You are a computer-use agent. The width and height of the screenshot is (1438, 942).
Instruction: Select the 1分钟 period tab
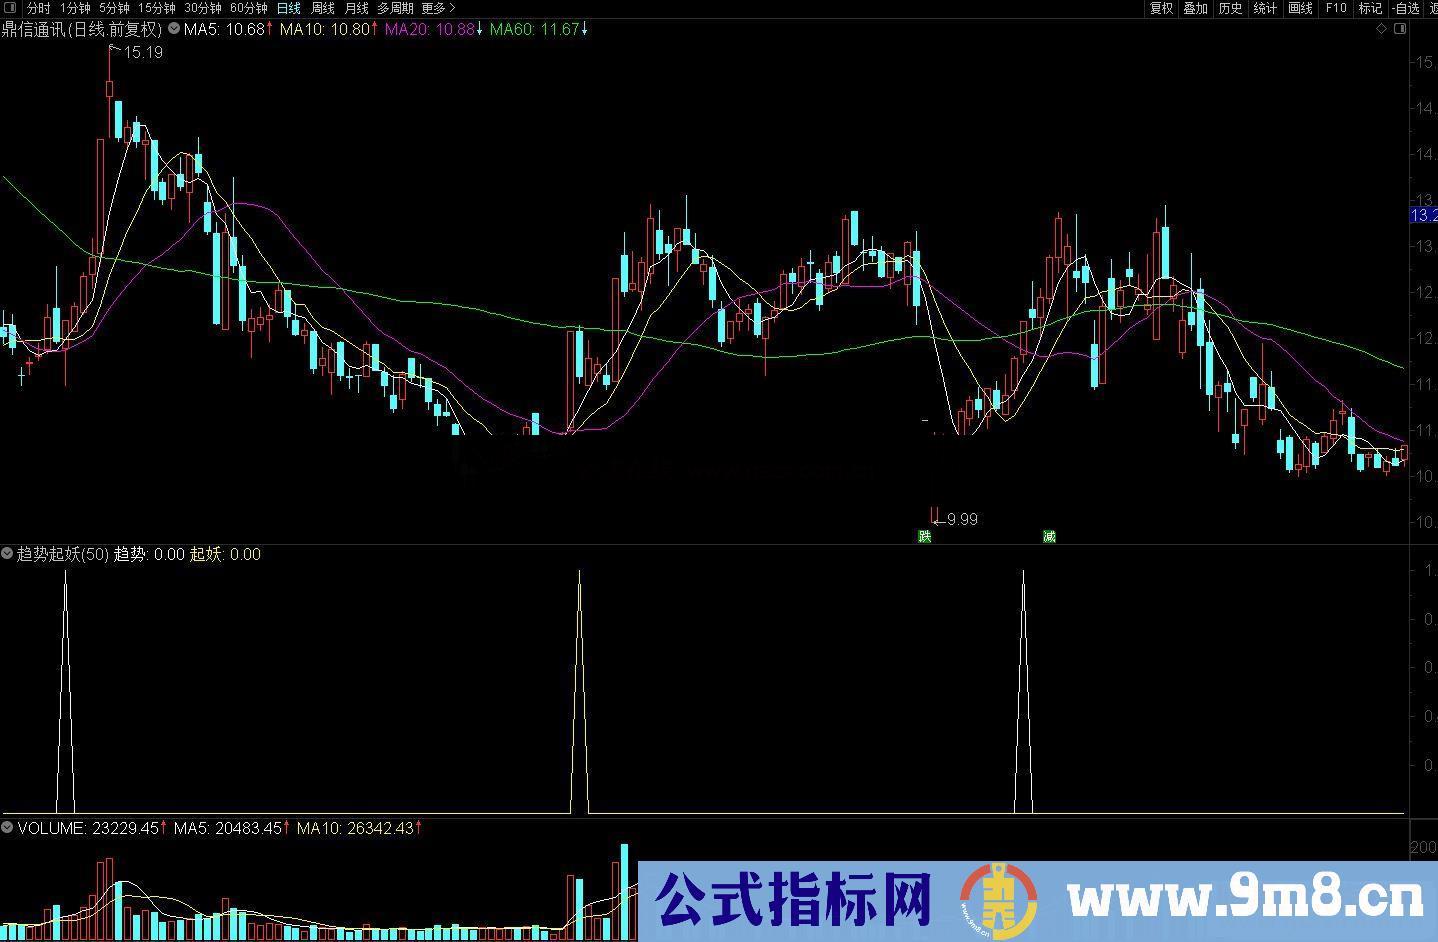coord(75,8)
